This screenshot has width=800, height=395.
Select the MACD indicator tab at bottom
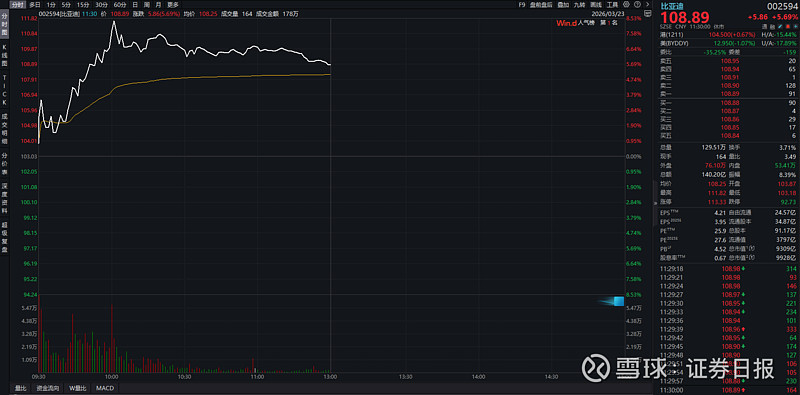[x=105, y=388]
